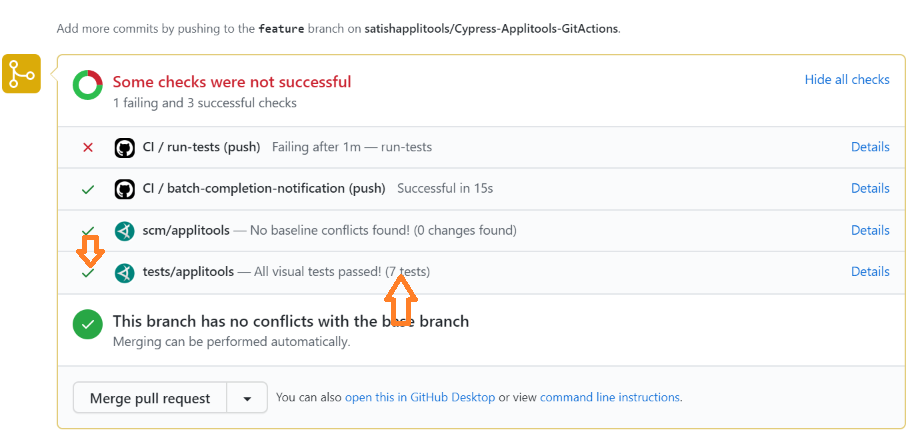Click the yellow git merge icon
Screen dimensions: 915x436
(21, 74)
